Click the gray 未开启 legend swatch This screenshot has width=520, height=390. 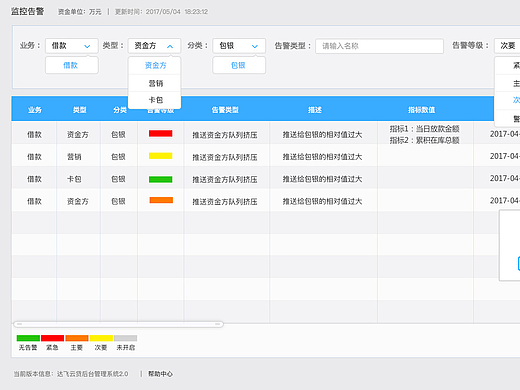pos(125,338)
